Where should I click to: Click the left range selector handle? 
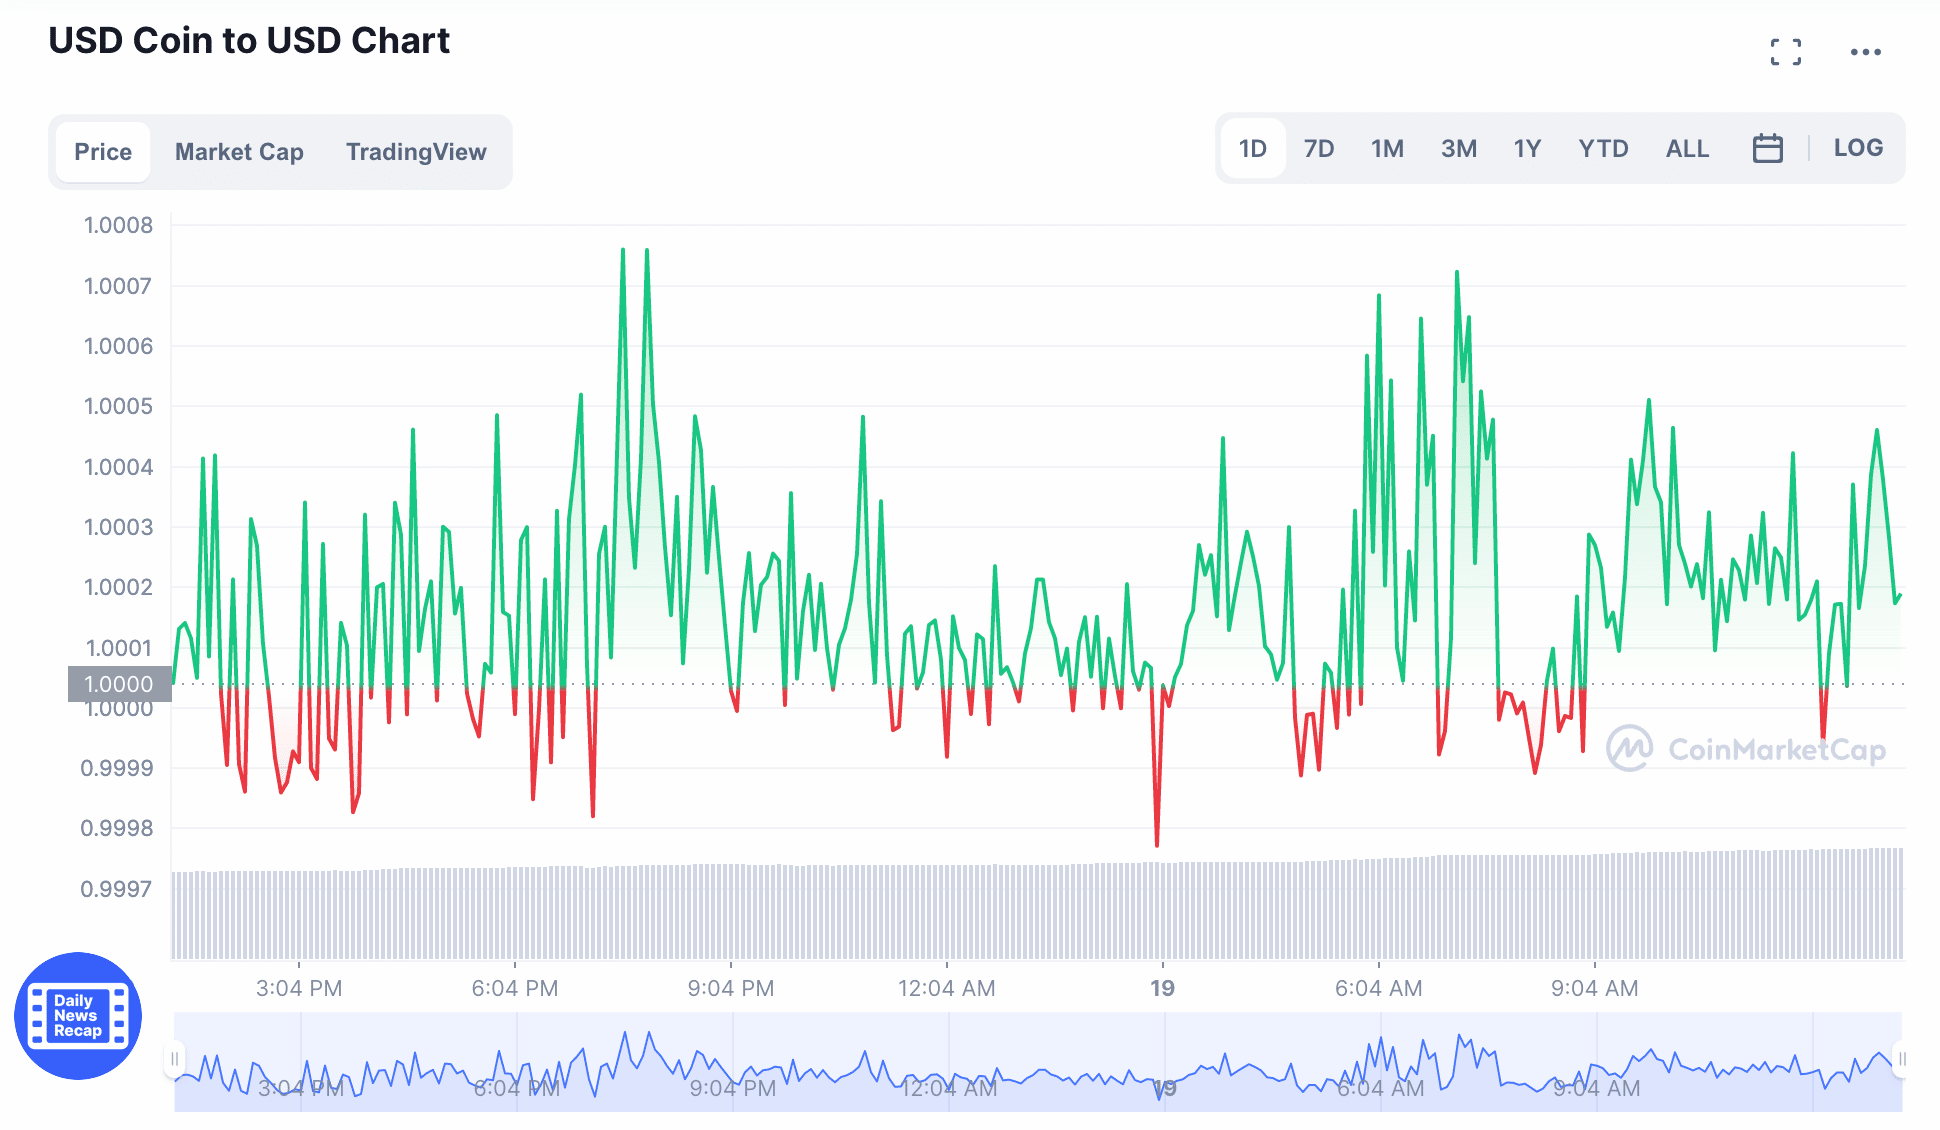175,1059
